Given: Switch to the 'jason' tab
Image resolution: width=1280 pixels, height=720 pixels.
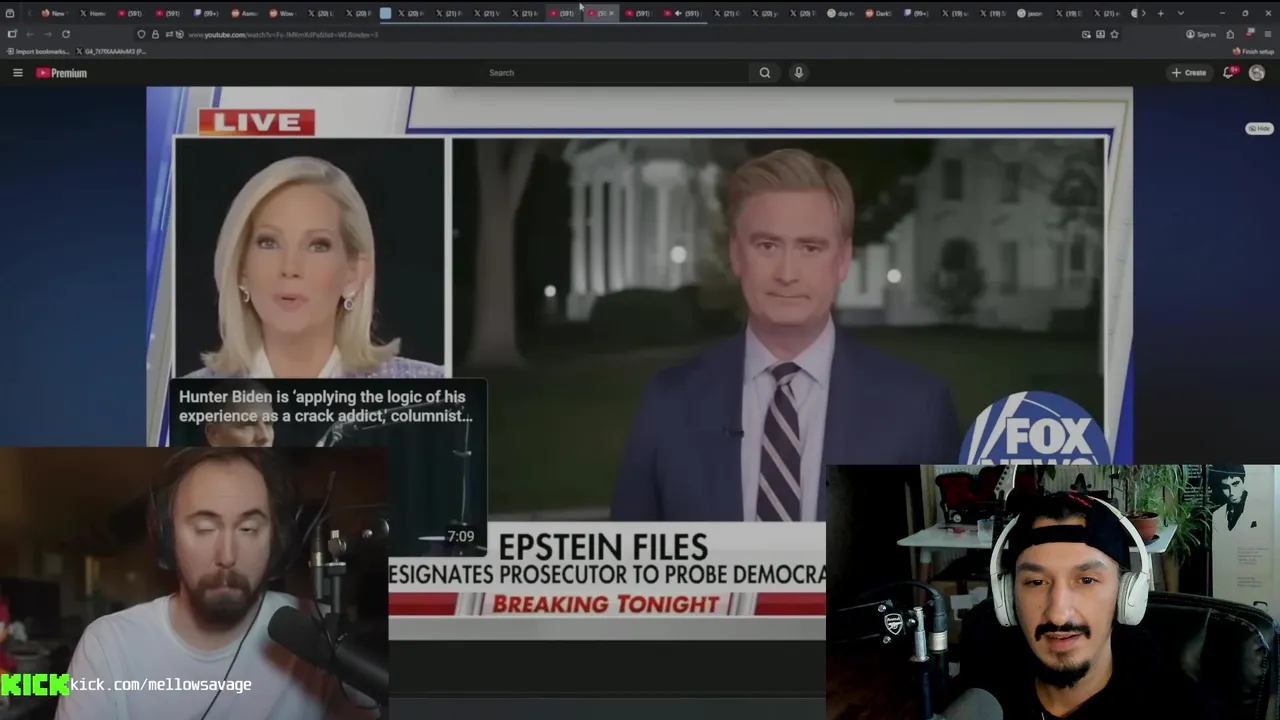Looking at the screenshot, I should click(1028, 13).
